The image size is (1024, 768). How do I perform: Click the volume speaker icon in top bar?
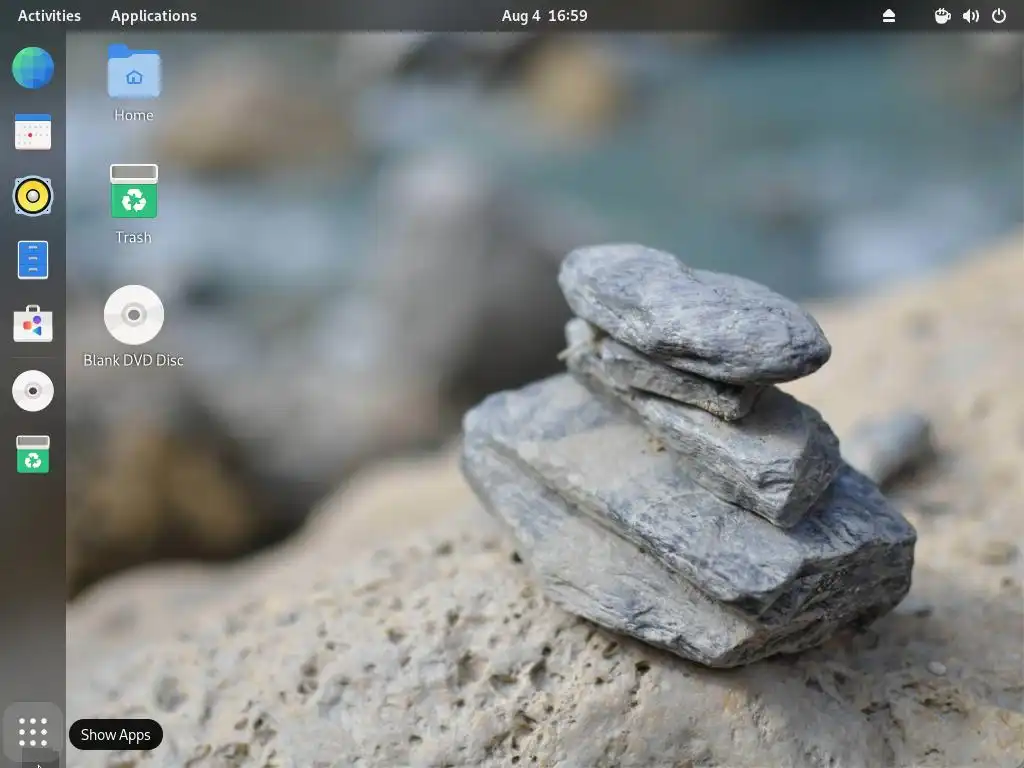click(x=970, y=16)
